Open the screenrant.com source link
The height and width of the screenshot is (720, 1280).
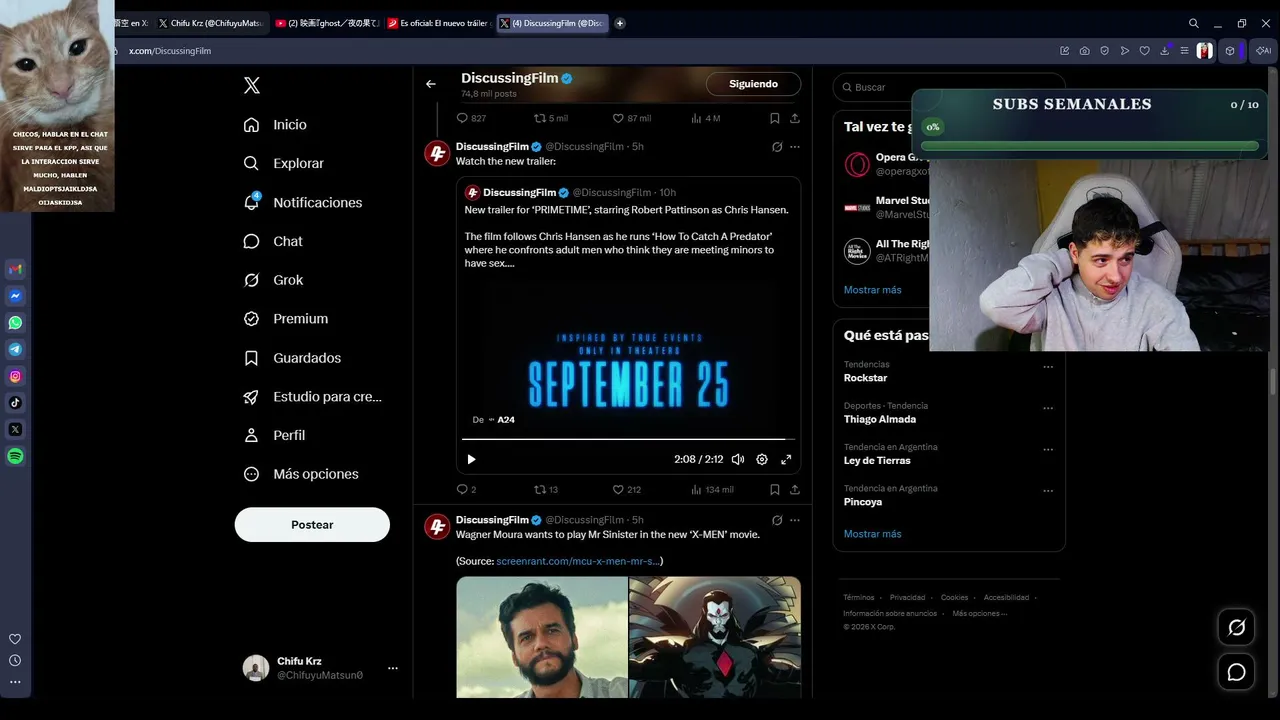578,561
